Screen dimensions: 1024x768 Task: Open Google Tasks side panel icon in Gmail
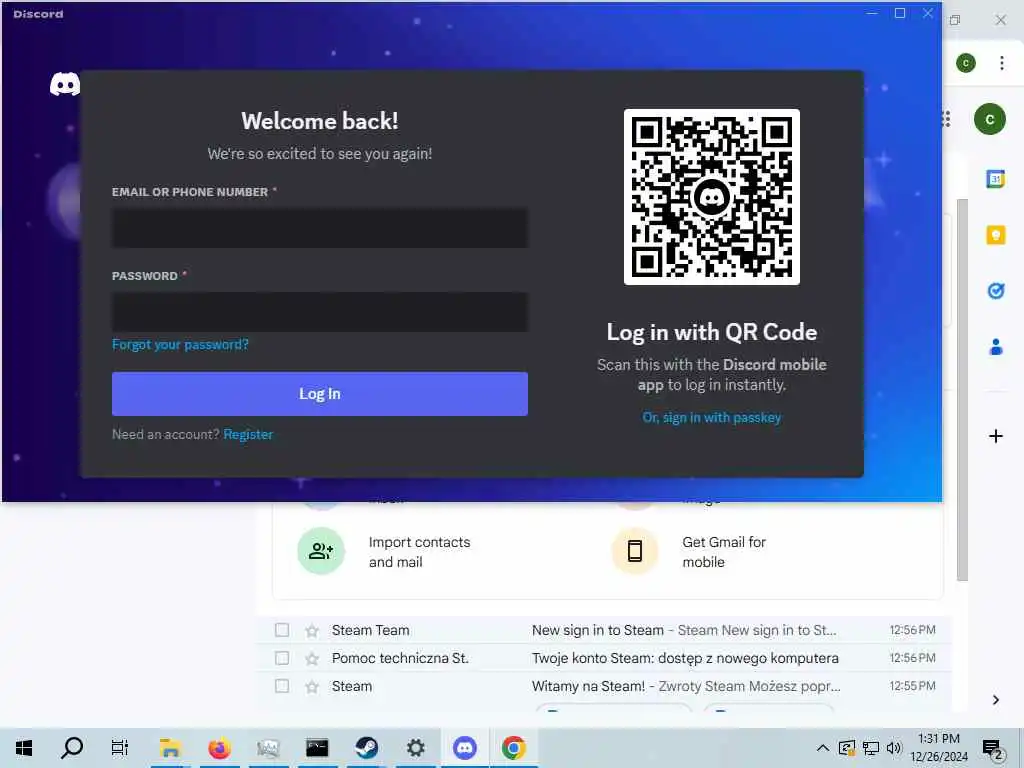coord(995,291)
